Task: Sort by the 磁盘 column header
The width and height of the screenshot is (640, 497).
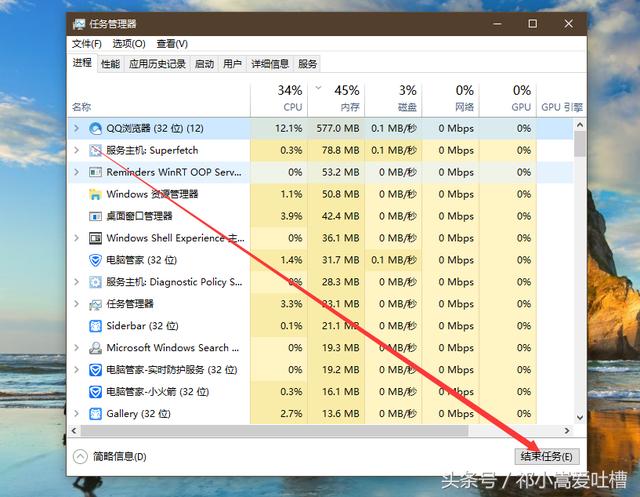Action: 393,99
